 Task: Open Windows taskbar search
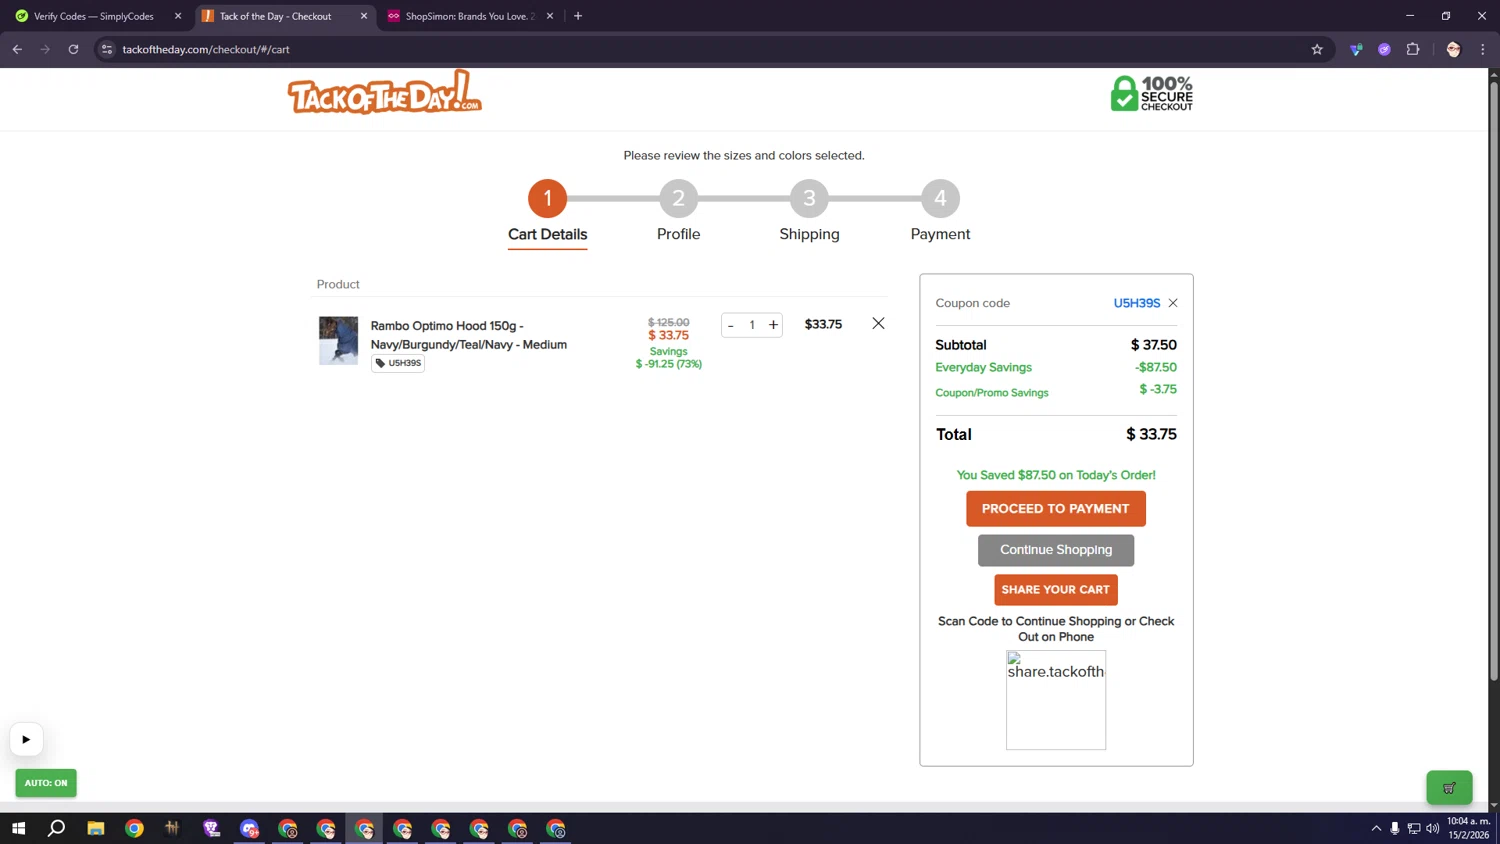(x=57, y=828)
